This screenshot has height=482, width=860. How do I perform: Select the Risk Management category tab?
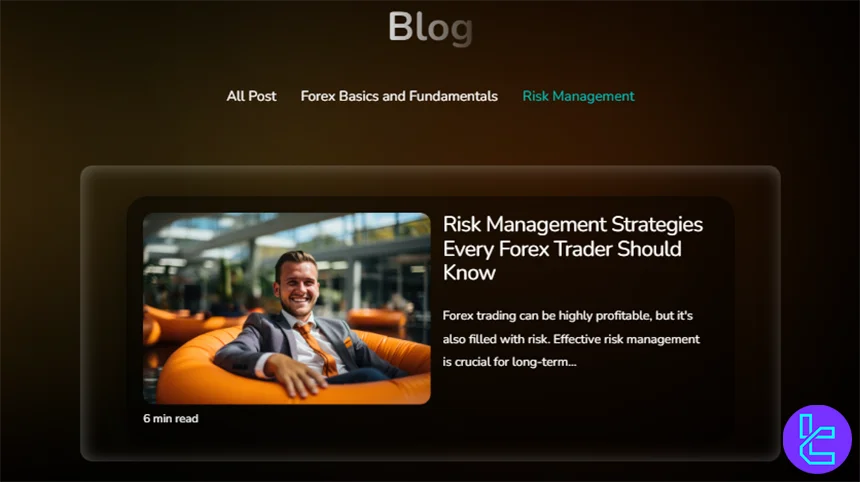tap(578, 96)
